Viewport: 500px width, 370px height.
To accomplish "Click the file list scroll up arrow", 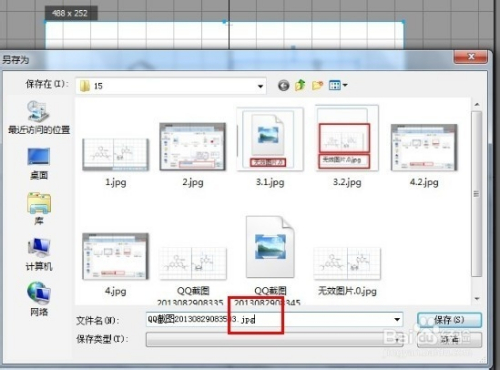I will [x=477, y=105].
